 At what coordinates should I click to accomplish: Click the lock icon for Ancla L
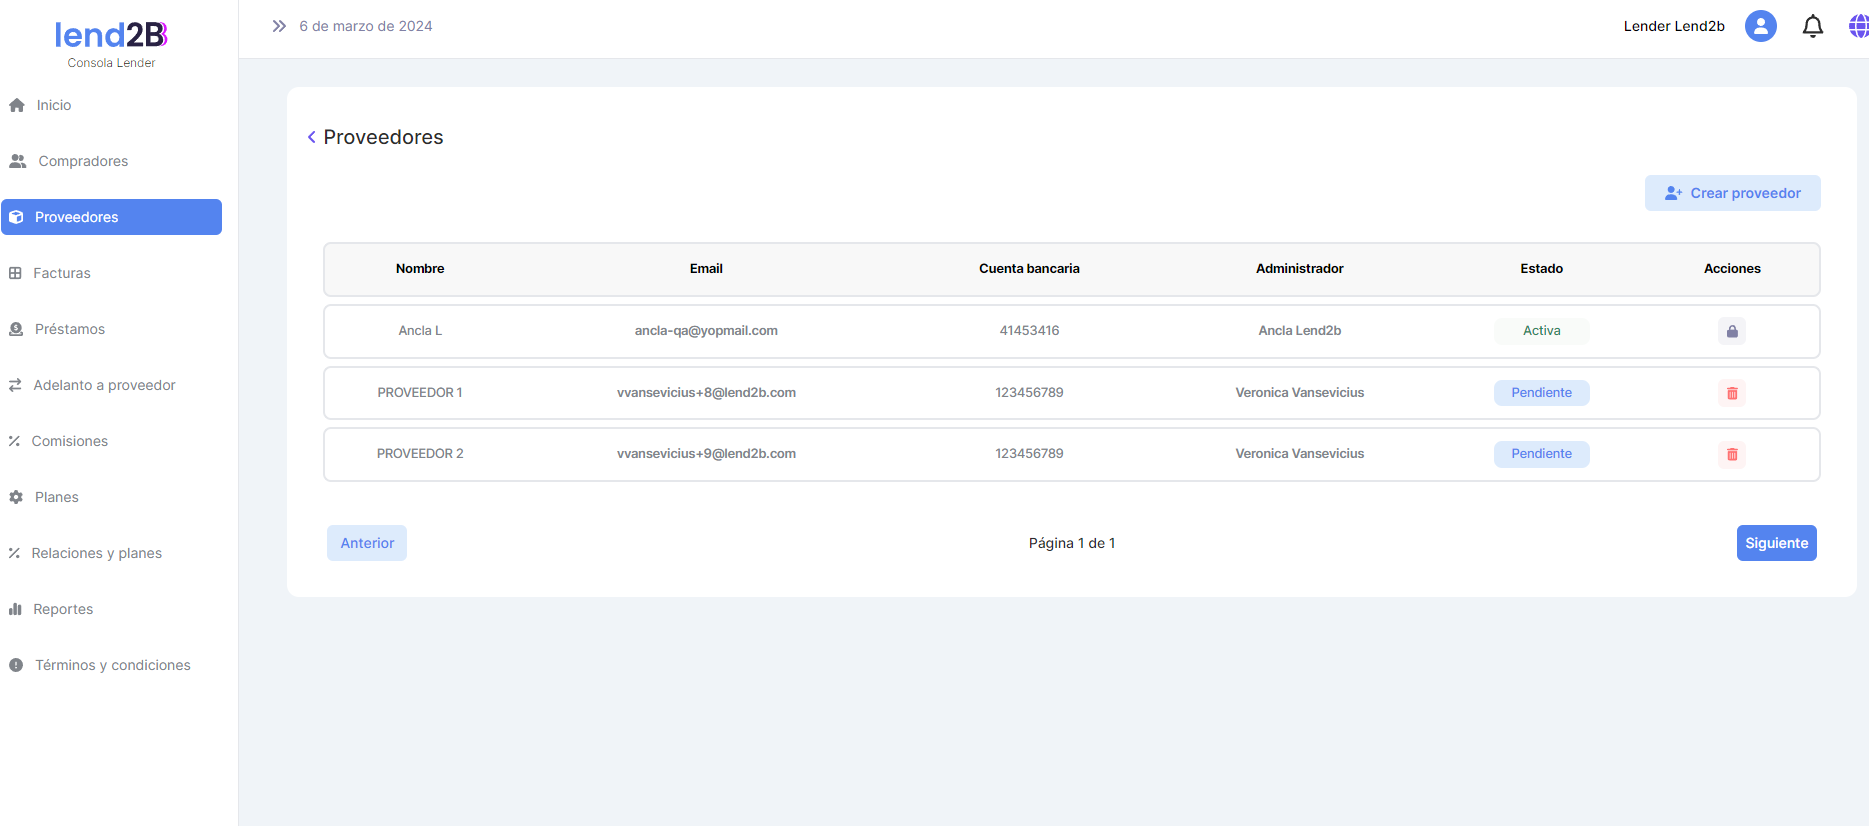pyautogui.click(x=1732, y=331)
